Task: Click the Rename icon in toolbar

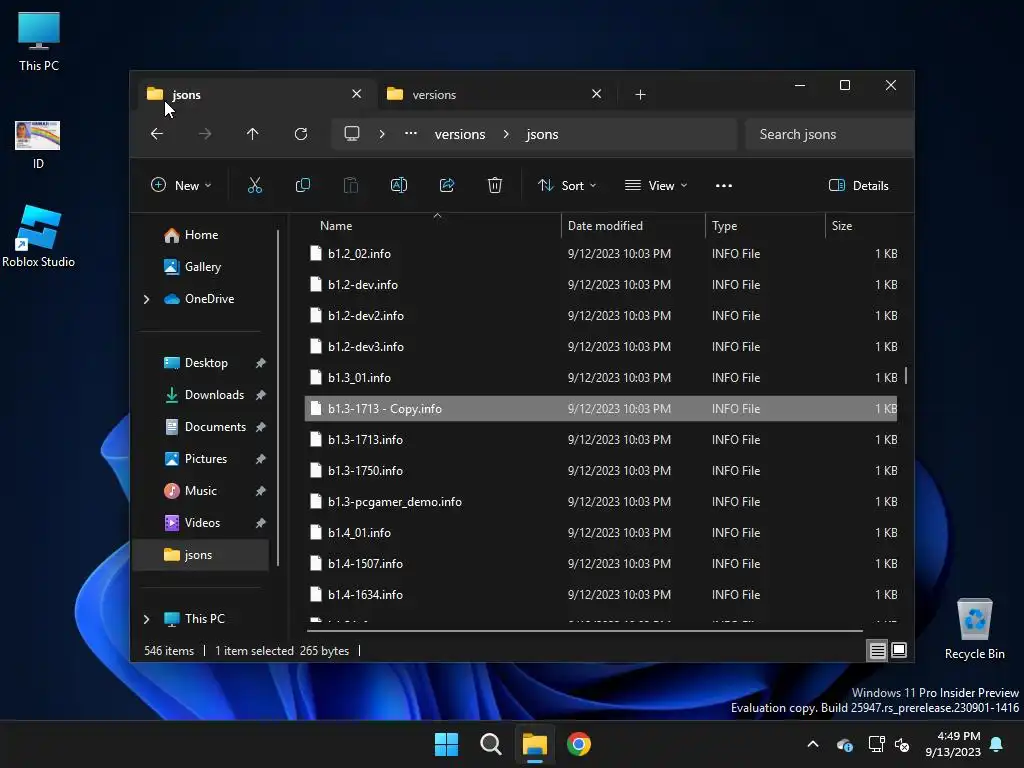Action: point(398,185)
